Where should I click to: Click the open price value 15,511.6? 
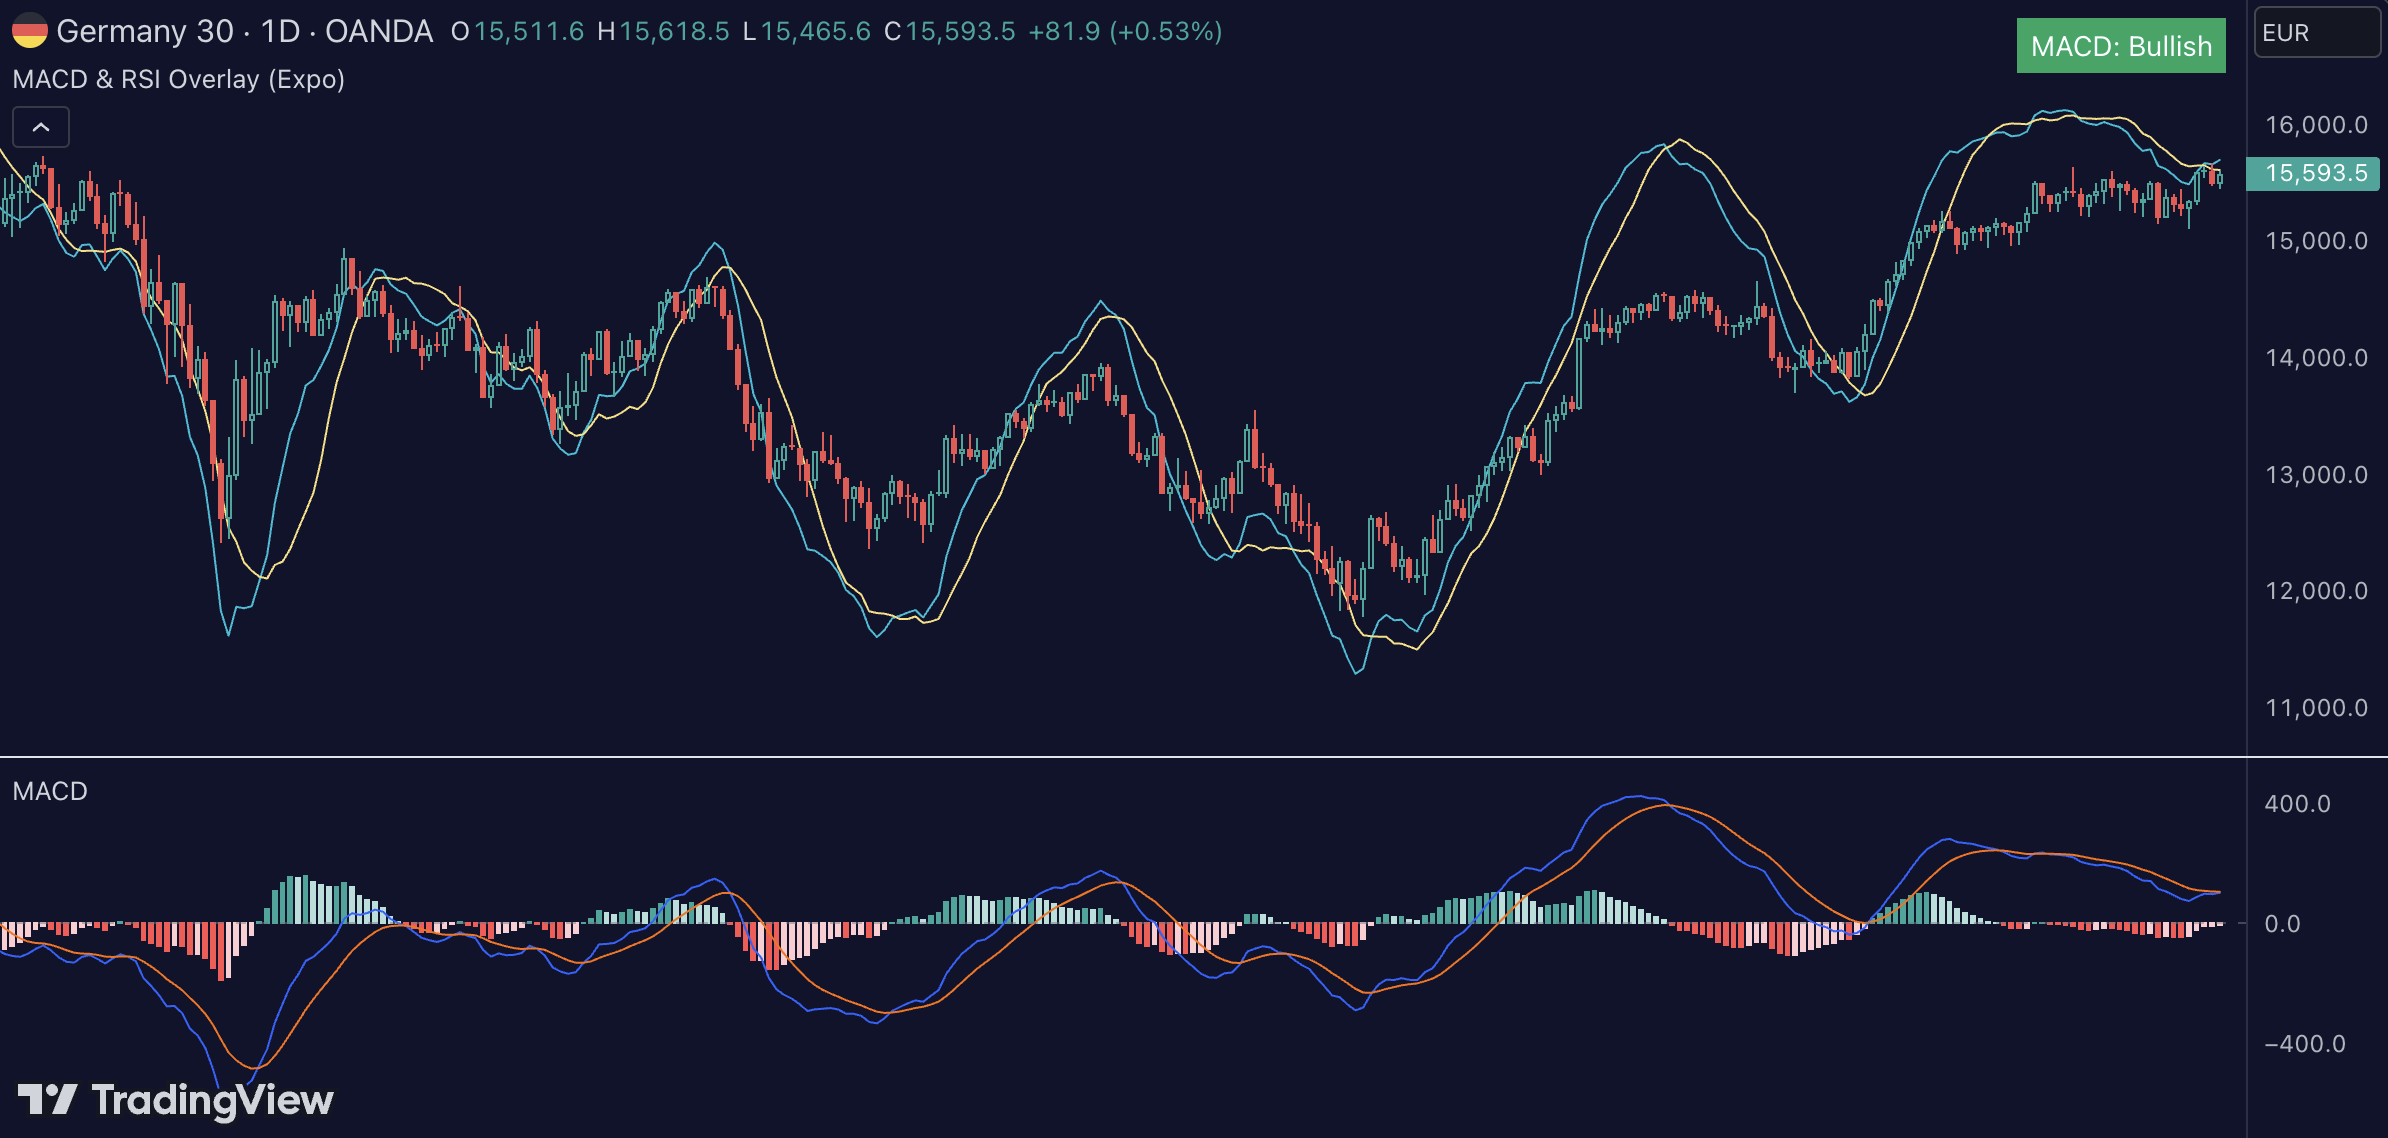pyautogui.click(x=529, y=31)
